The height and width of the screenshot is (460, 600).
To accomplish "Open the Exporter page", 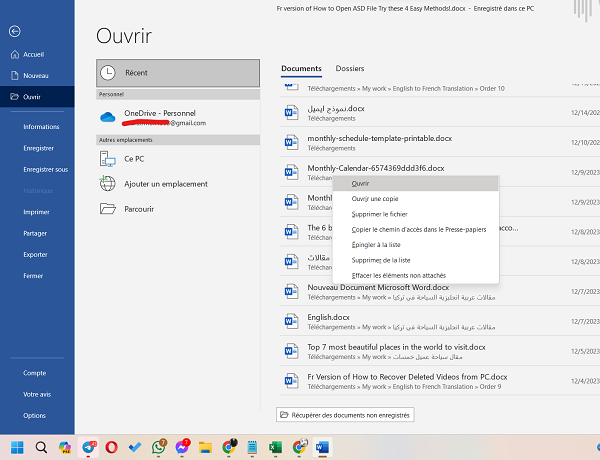I will 37,254.
